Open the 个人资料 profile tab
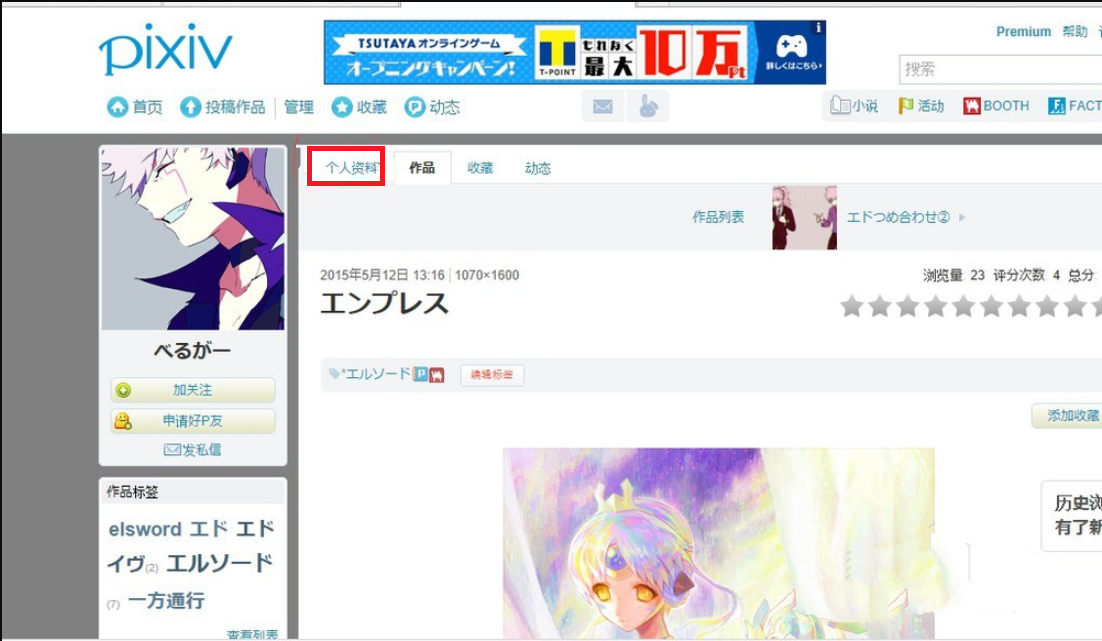The image size is (1102, 641). (346, 168)
